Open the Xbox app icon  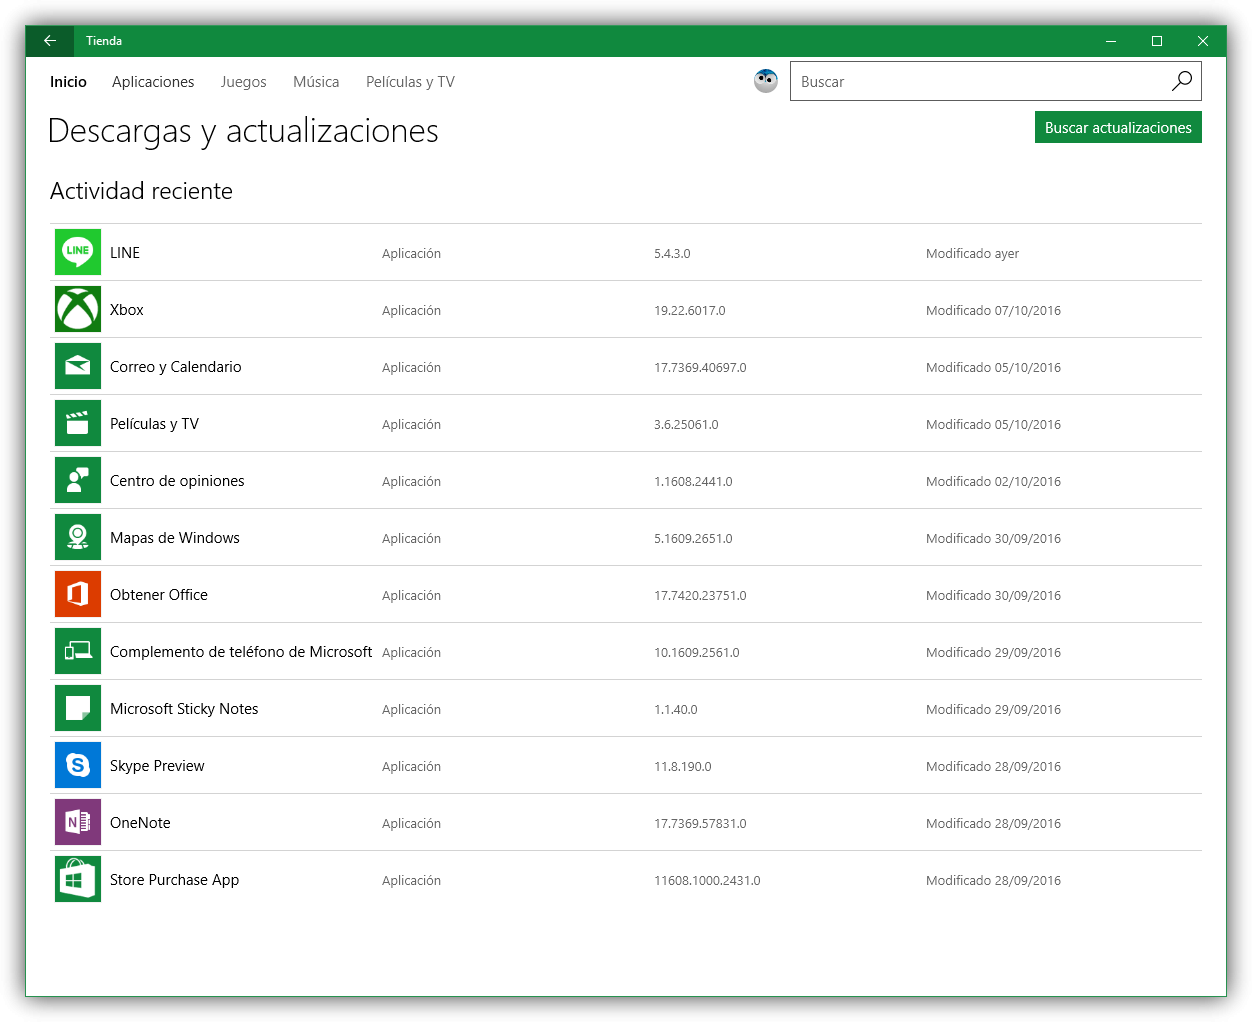(78, 309)
